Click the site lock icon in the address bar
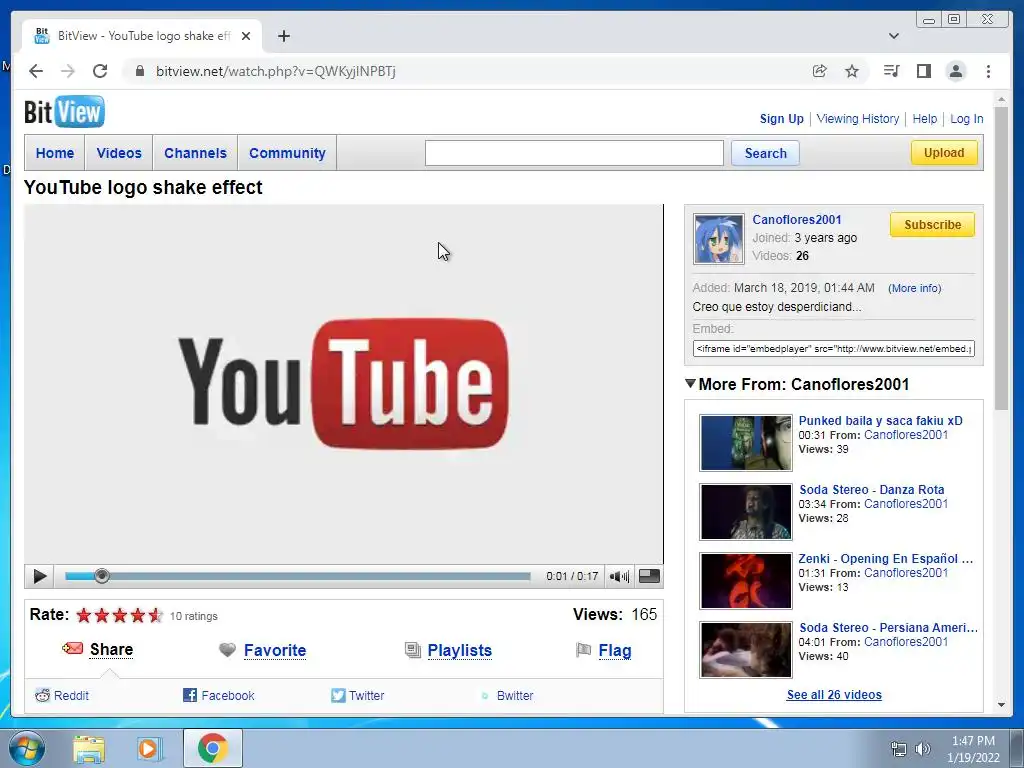This screenshot has height=768, width=1024. [139, 71]
